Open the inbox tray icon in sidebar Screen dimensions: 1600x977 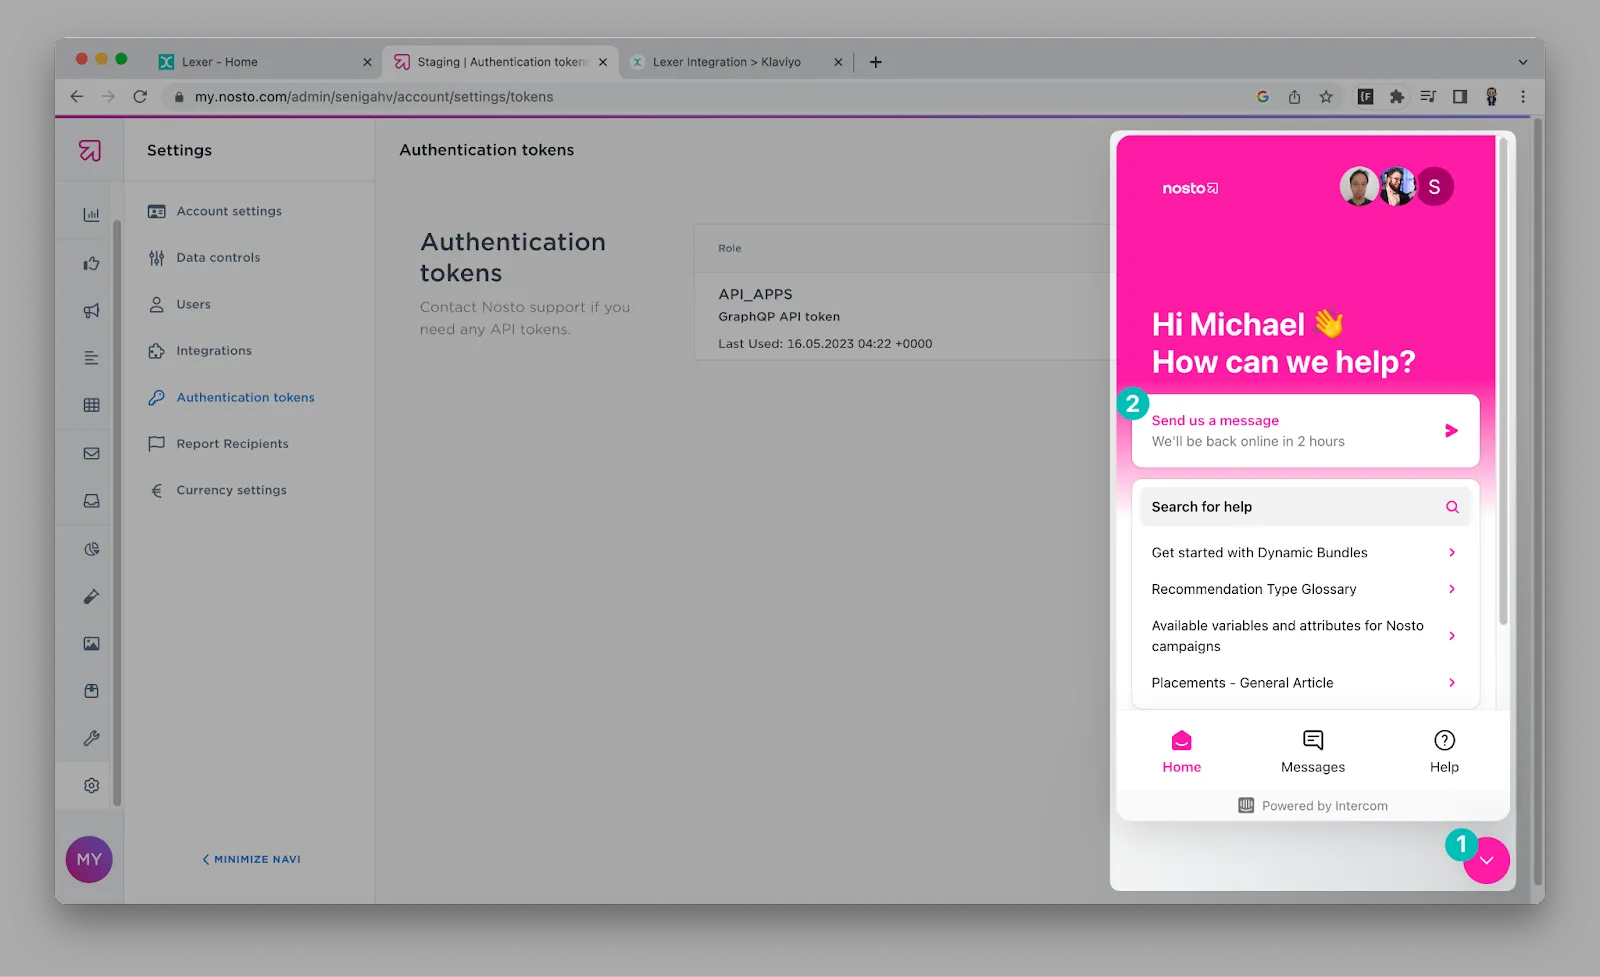91,501
